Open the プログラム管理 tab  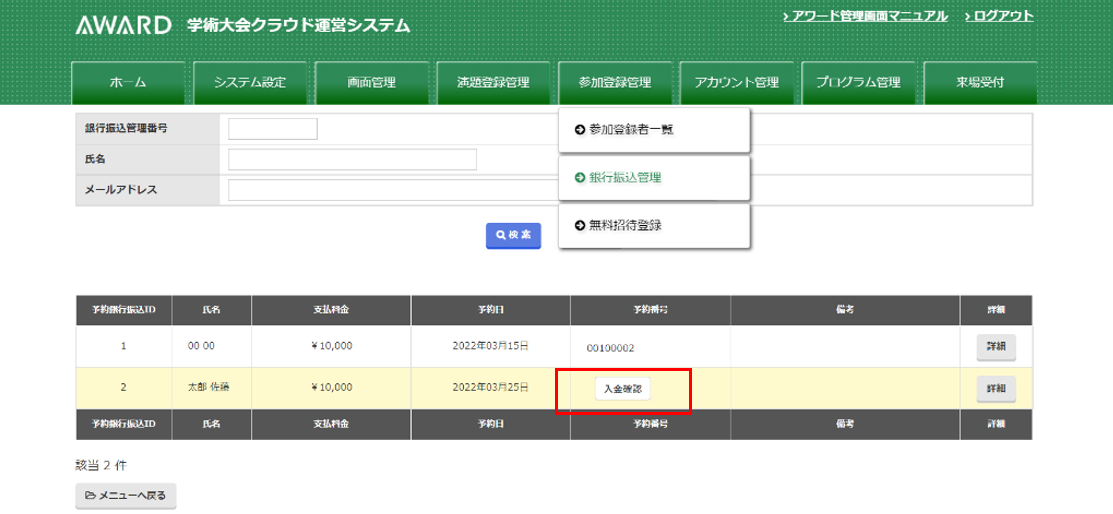point(858,83)
